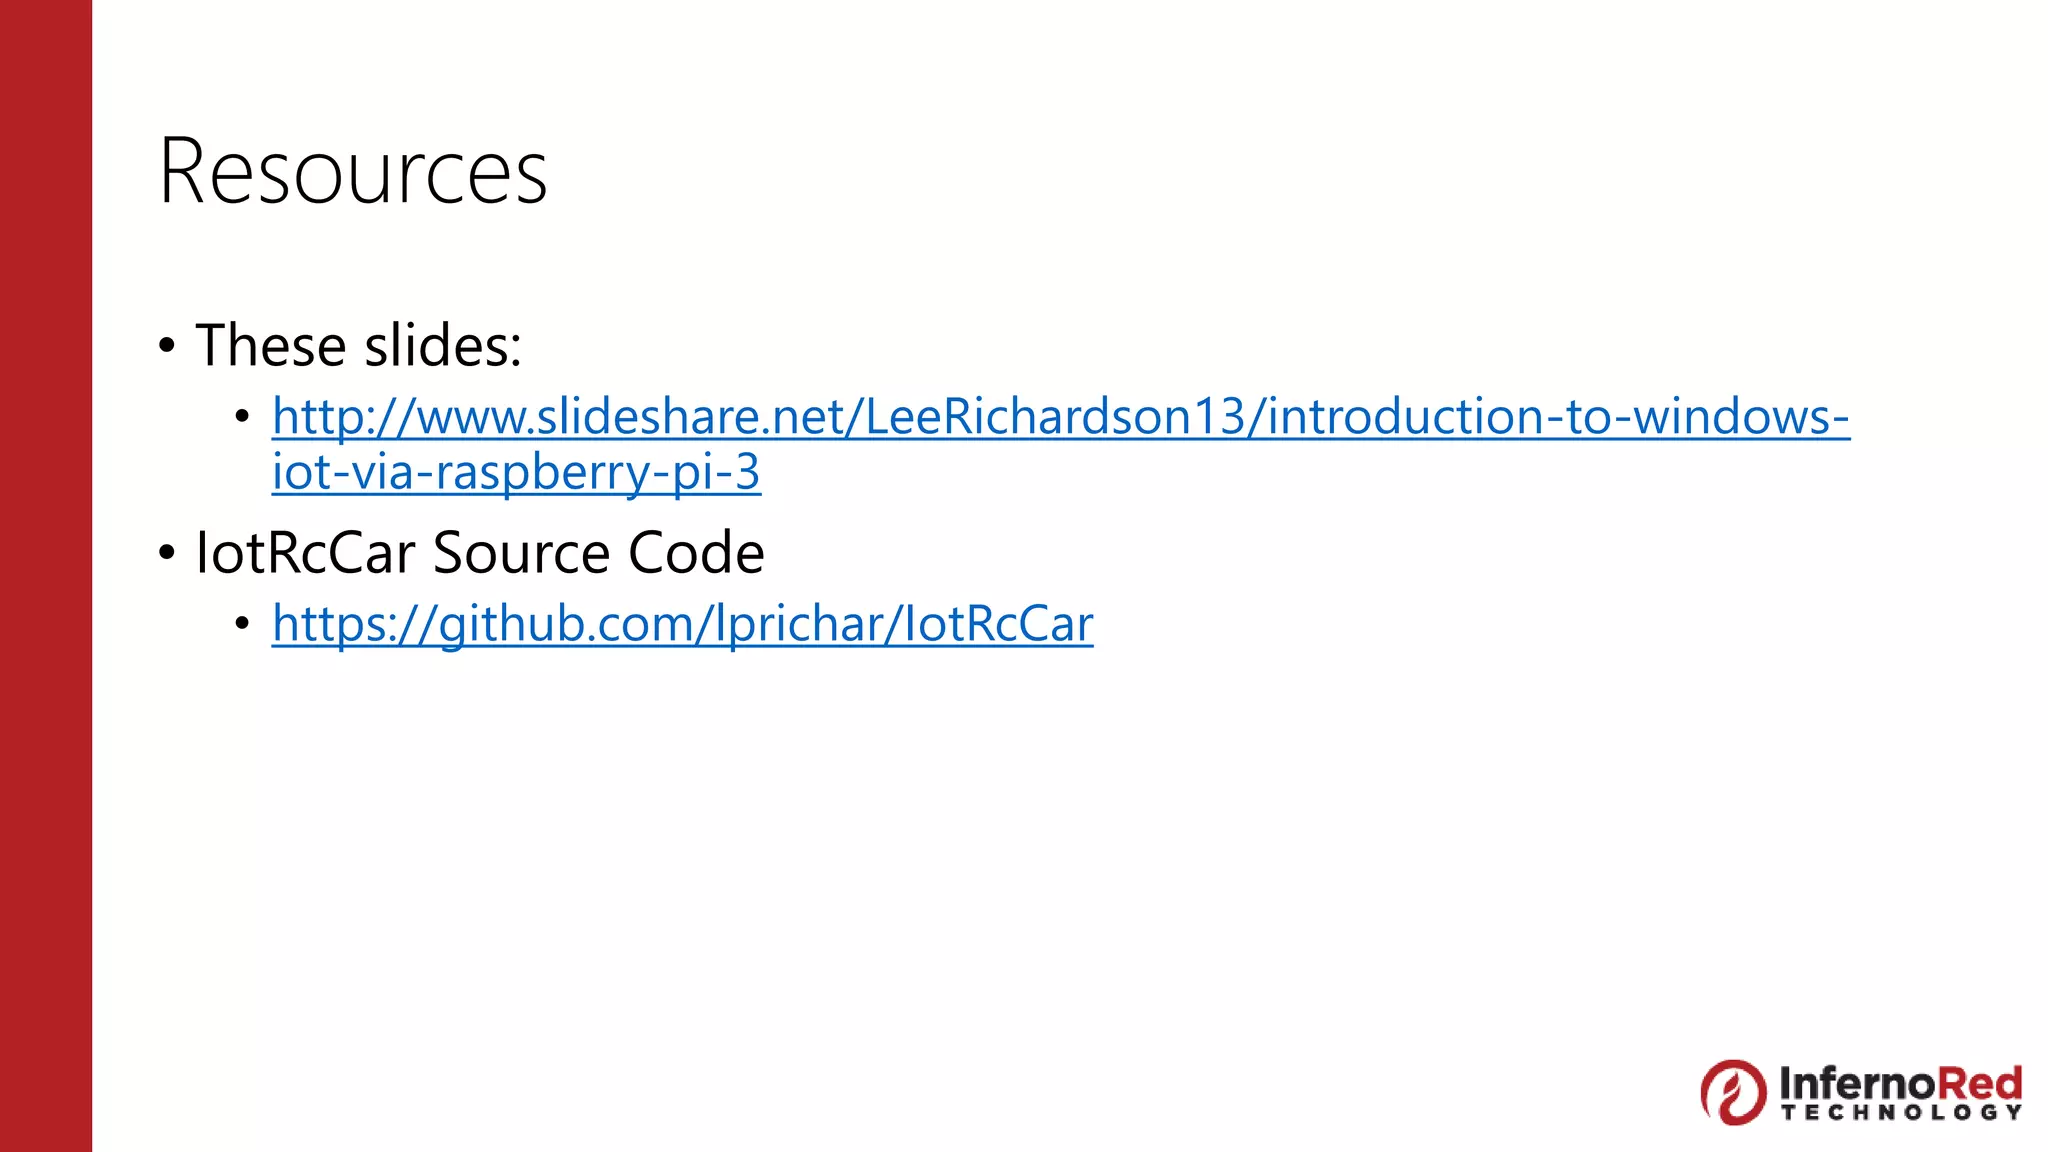2048x1152 pixels.
Task: Select the 'Resources' slide title
Action: [x=353, y=172]
